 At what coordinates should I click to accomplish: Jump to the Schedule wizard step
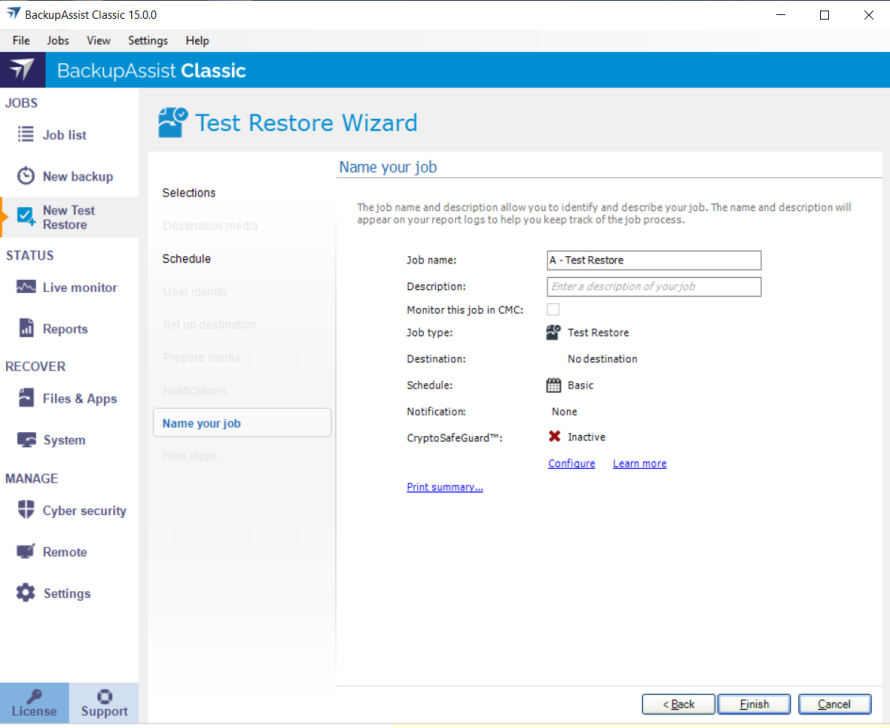(187, 259)
